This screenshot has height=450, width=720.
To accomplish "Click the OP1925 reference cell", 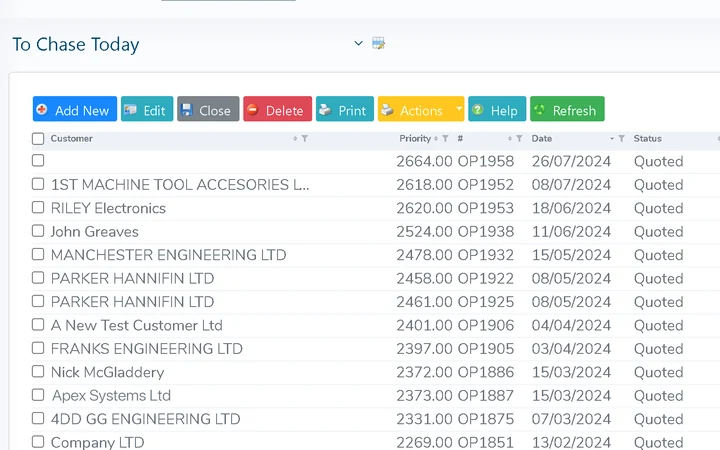I will click(x=486, y=302).
